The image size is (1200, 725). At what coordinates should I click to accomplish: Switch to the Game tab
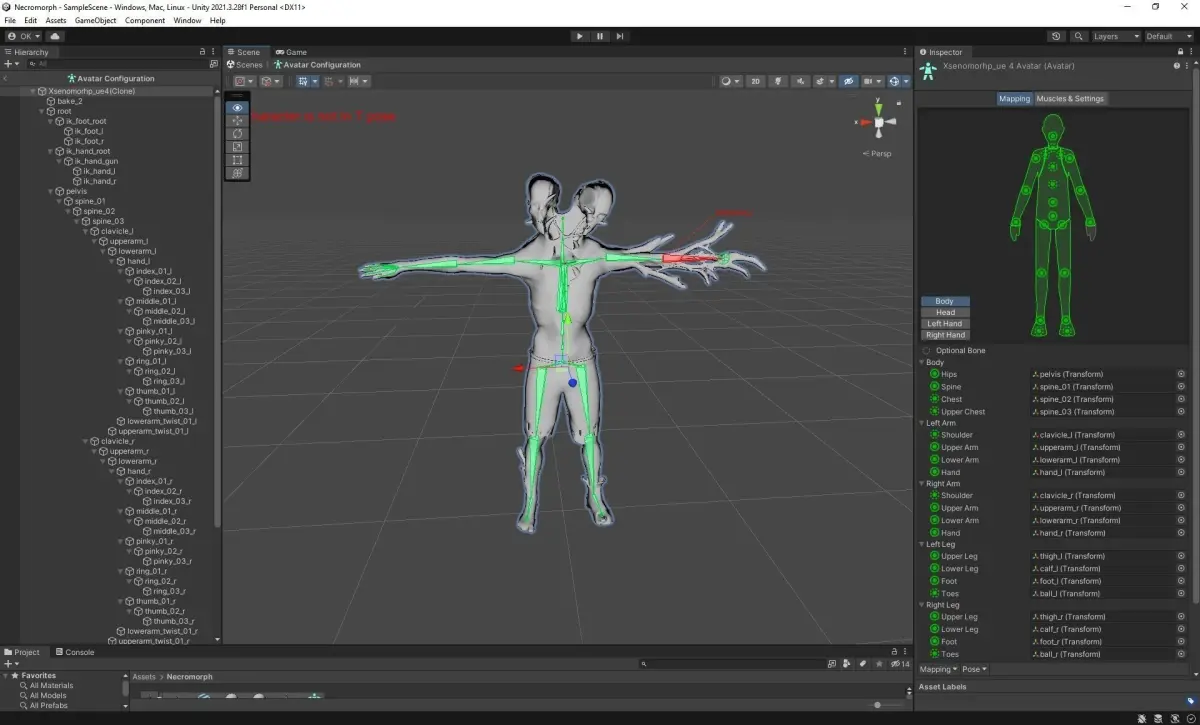point(292,52)
